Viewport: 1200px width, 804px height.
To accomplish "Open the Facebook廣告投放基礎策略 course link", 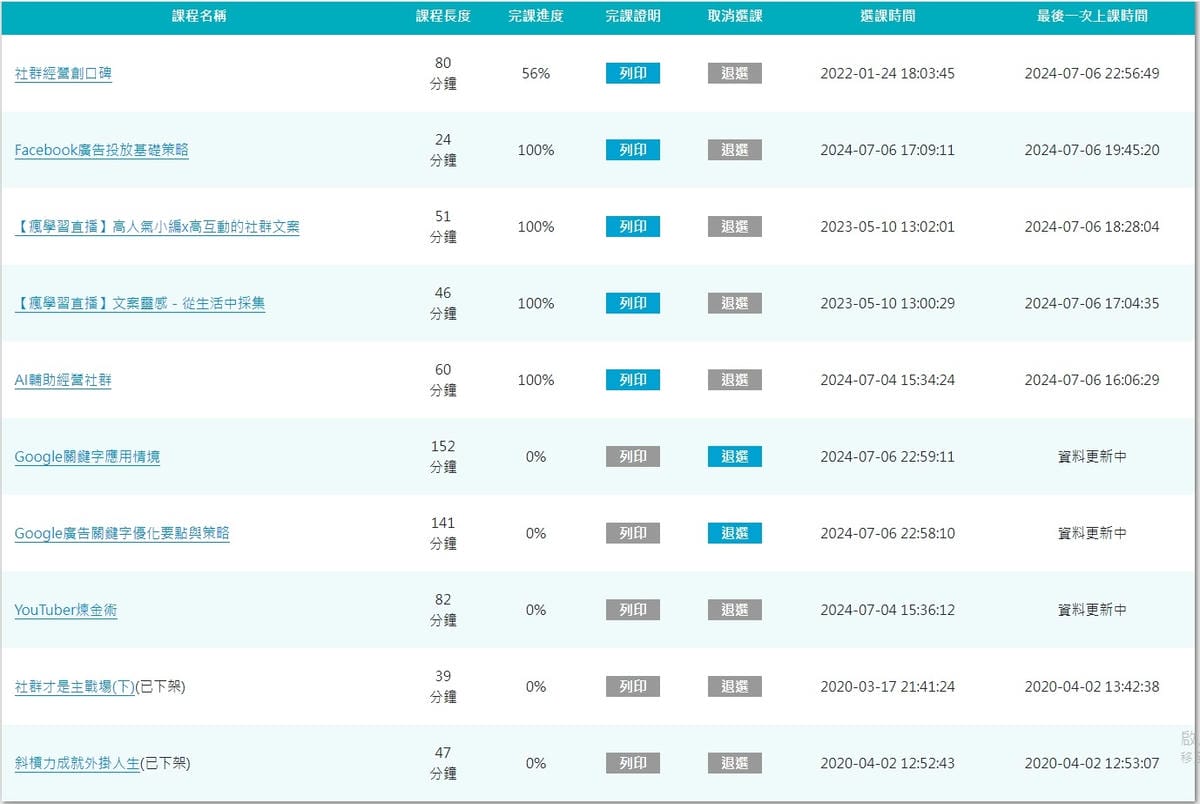I will tap(102, 150).
